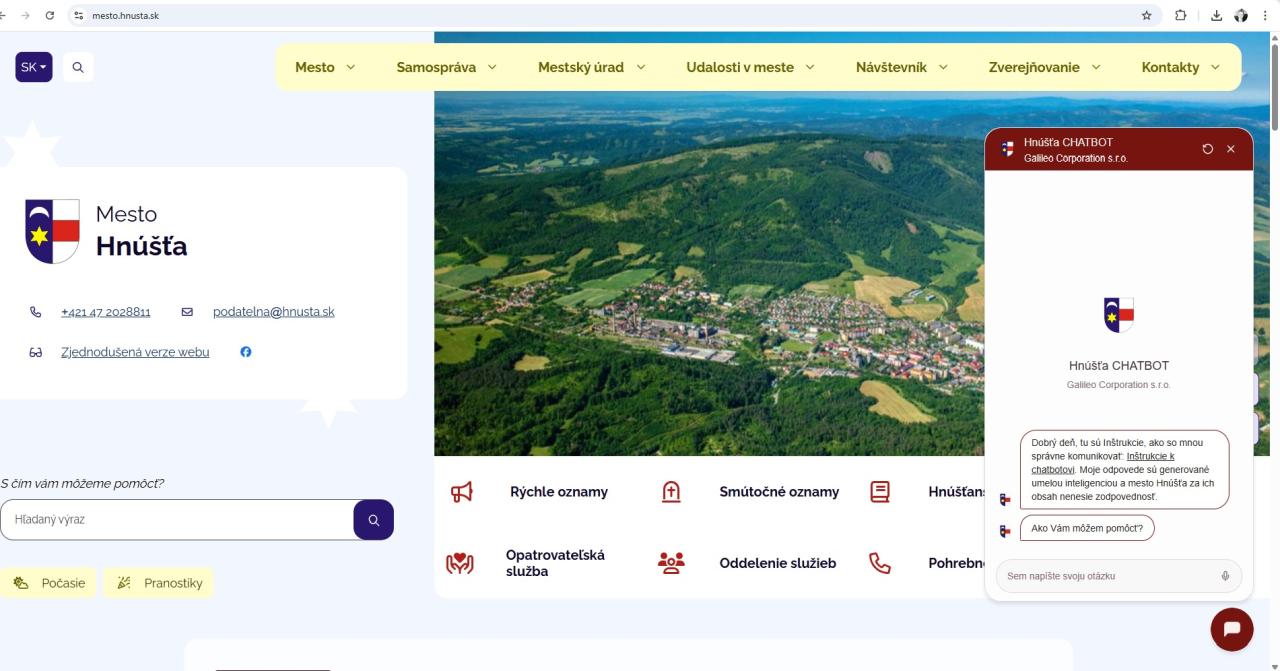Expand the Mesto menu
This screenshot has width=1280, height=671.
pos(325,68)
